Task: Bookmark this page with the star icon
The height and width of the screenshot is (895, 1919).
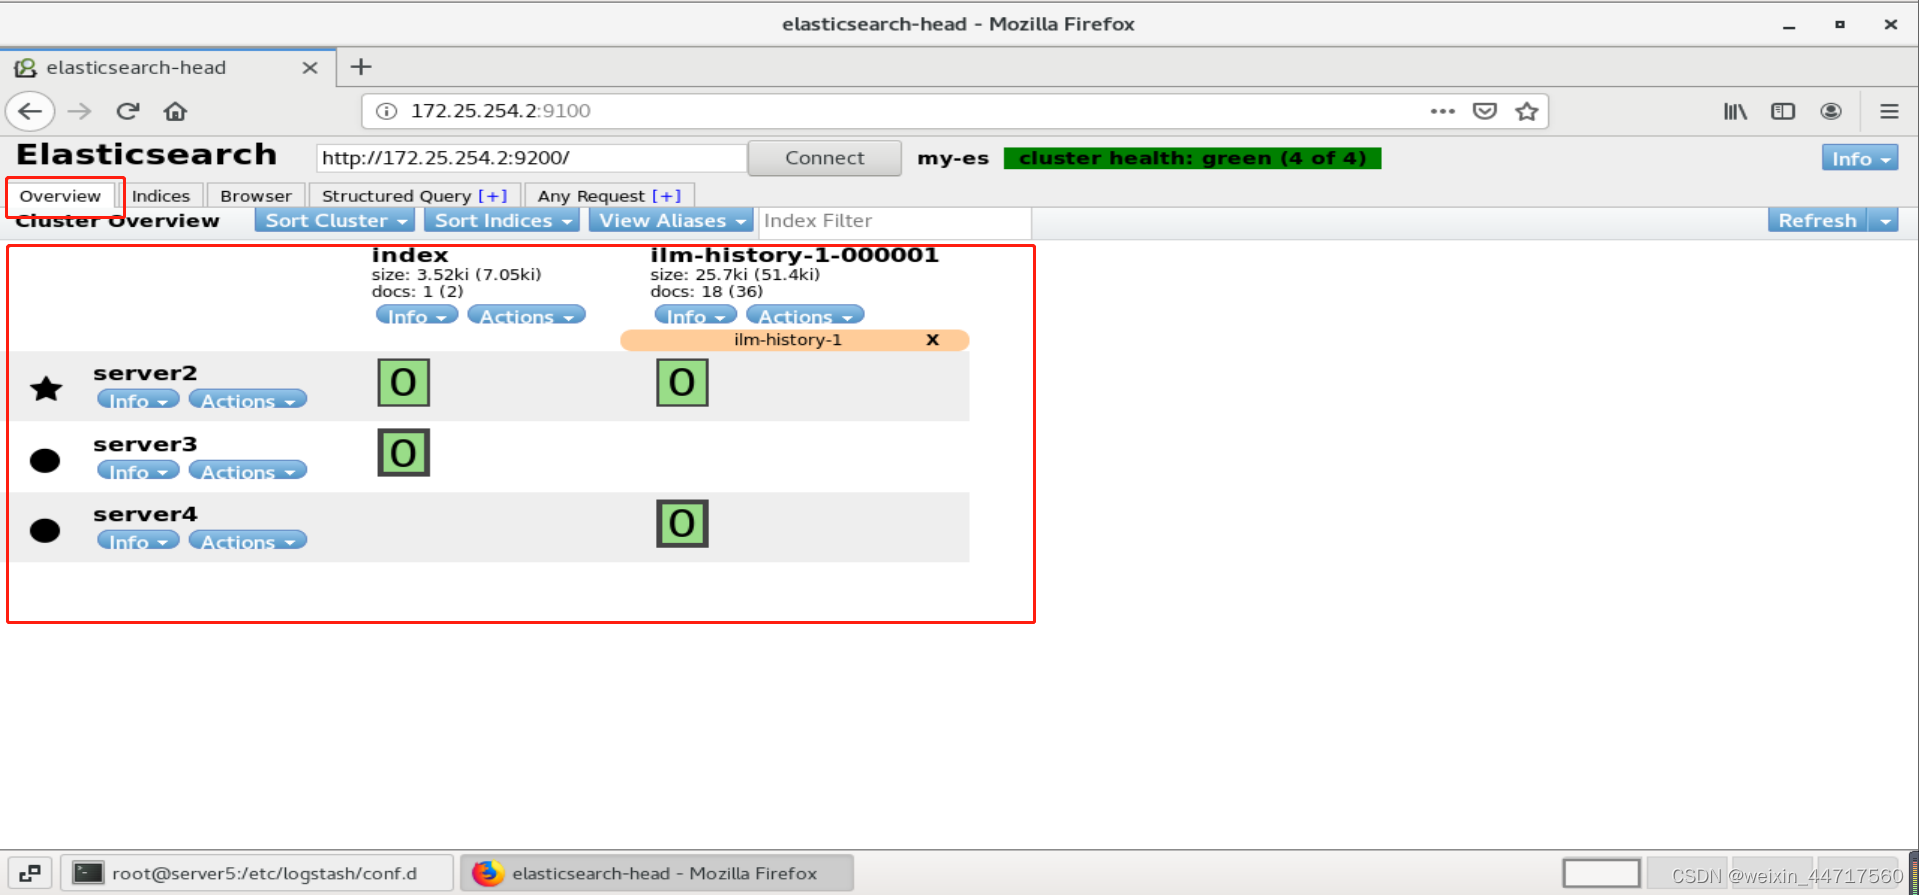Action: click(1526, 111)
